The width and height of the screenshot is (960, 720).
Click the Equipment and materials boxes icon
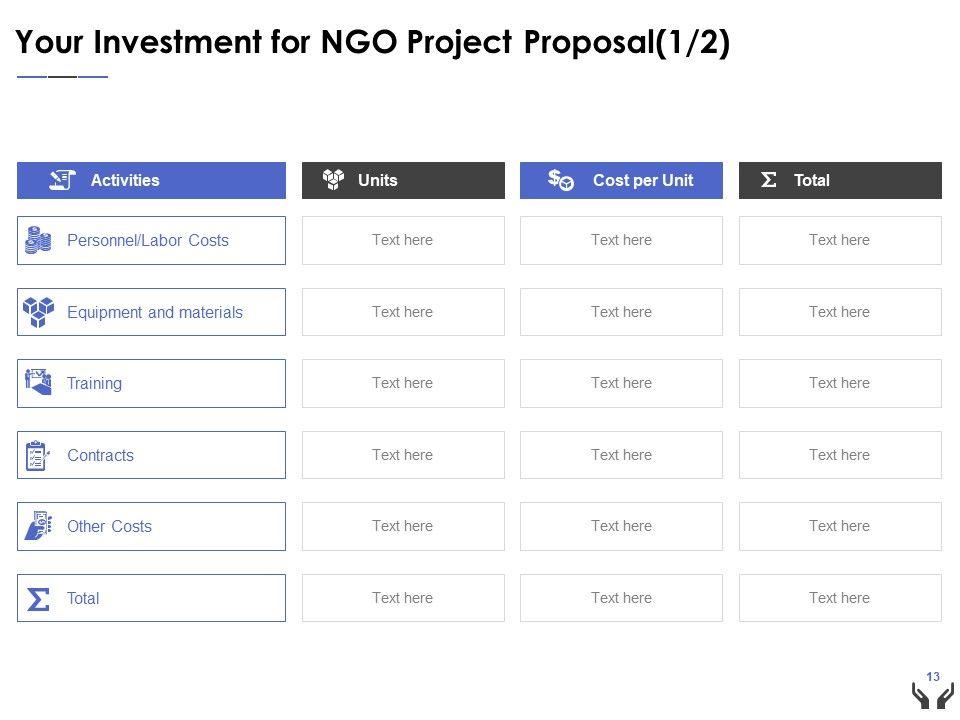click(38, 312)
